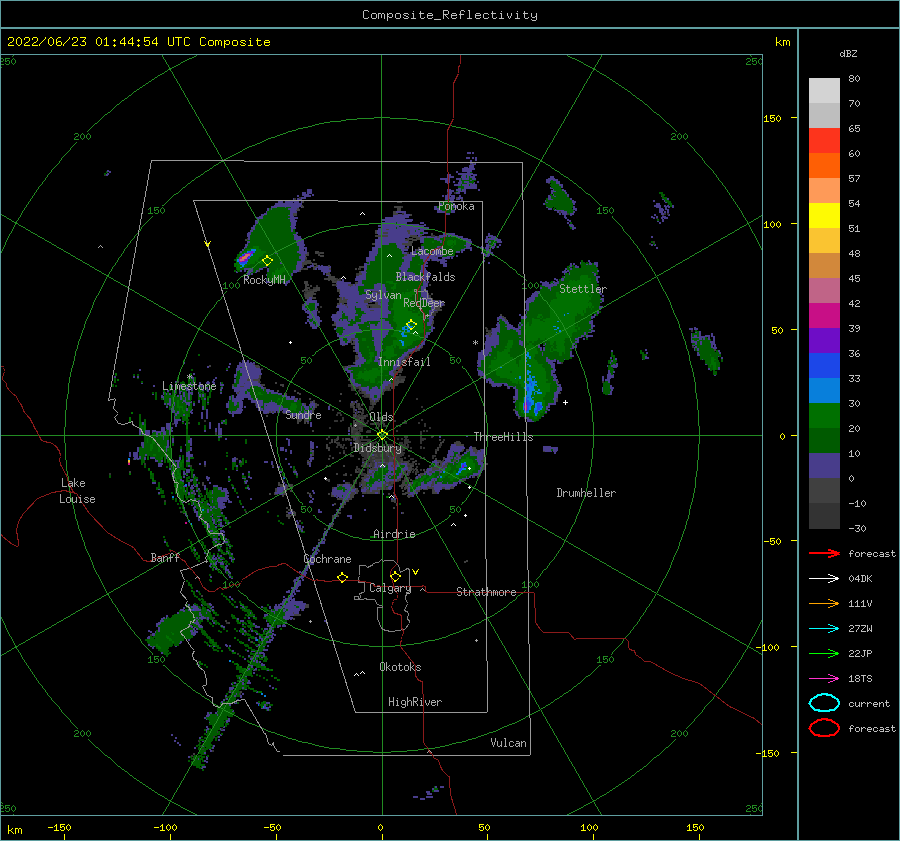
Task: Click the Innisfail label
Action: (x=404, y=362)
